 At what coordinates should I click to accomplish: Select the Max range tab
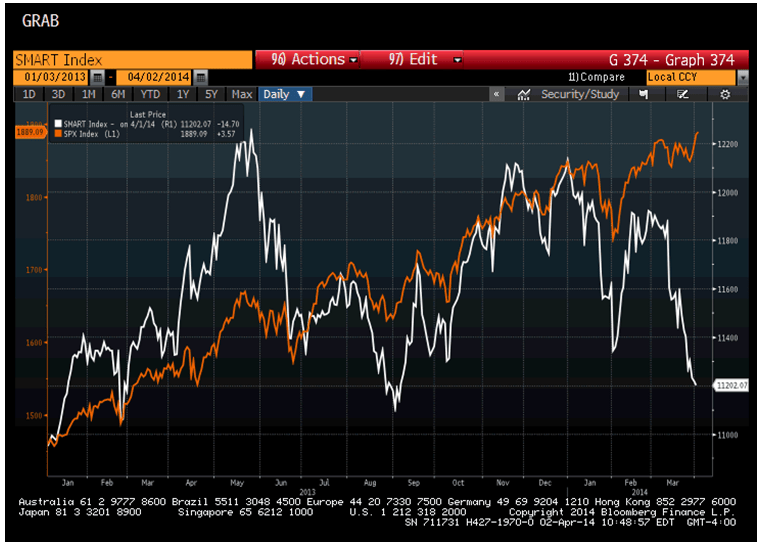pyautogui.click(x=242, y=94)
